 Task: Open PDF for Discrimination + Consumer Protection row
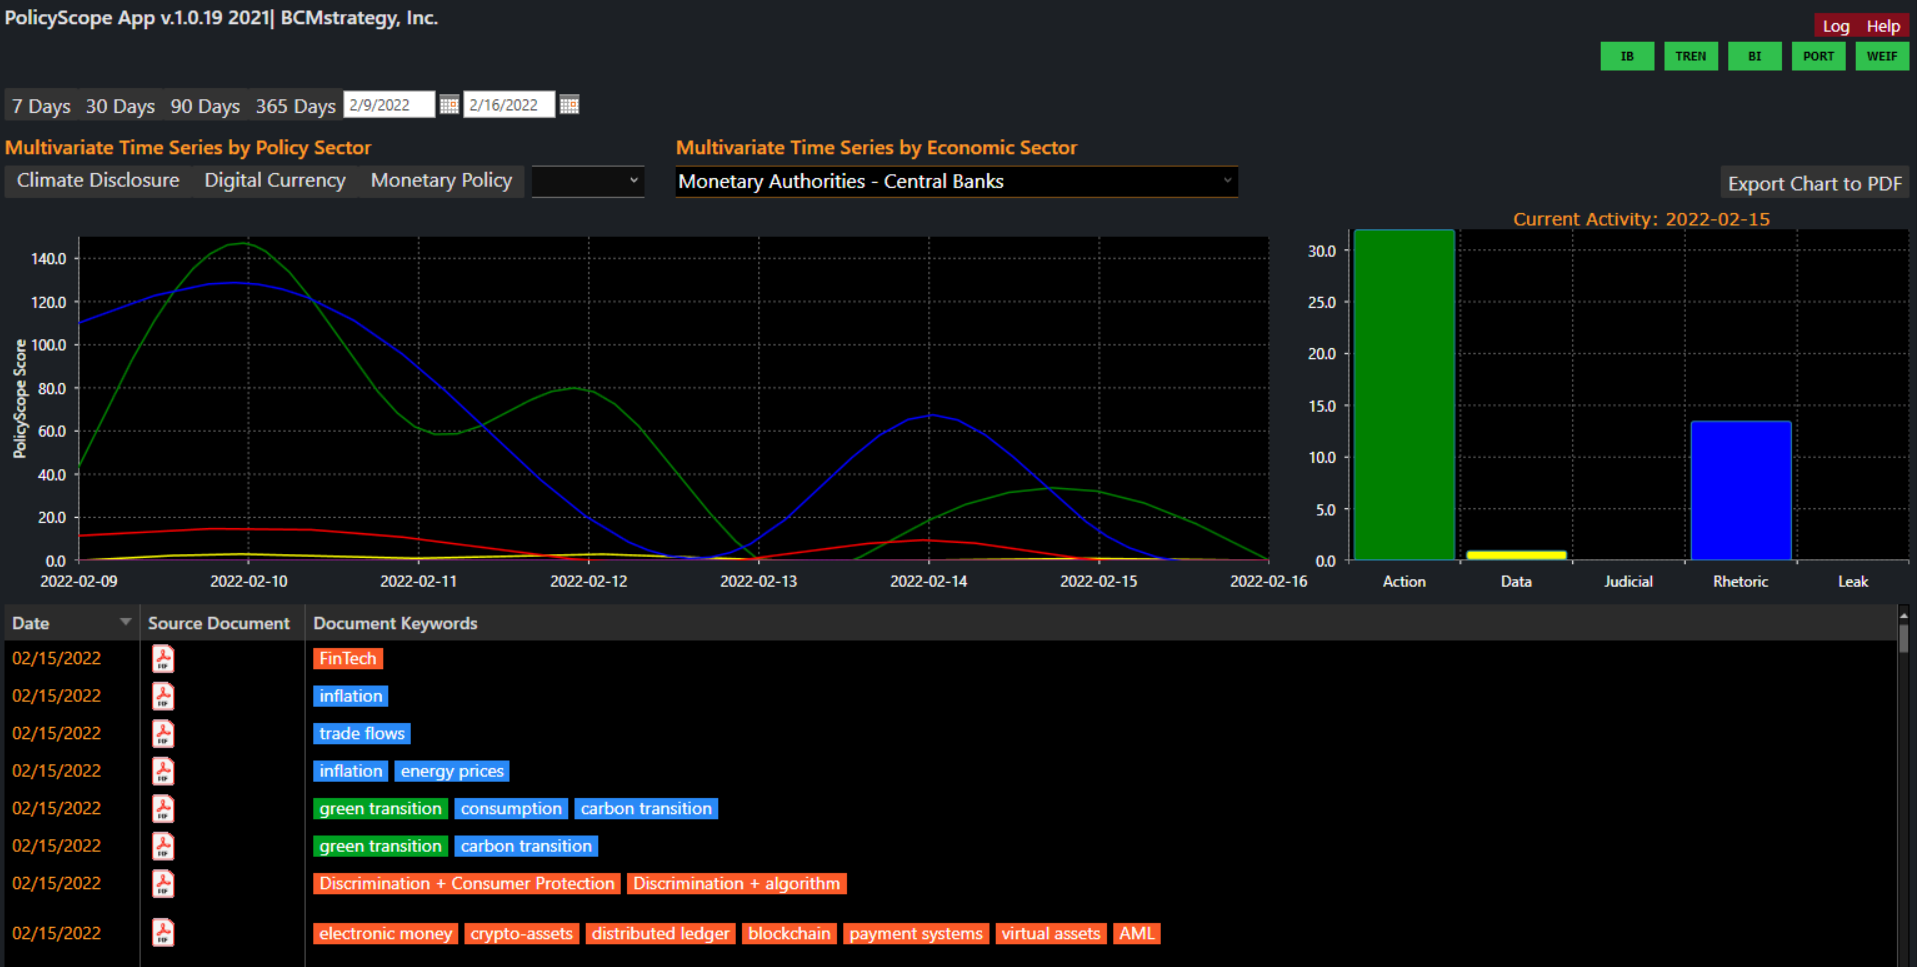163,884
